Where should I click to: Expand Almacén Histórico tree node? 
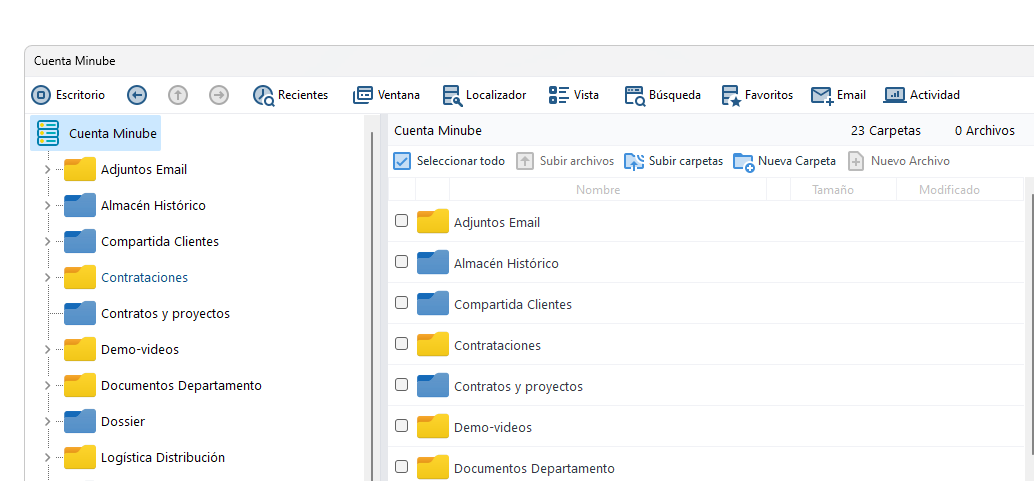47,206
